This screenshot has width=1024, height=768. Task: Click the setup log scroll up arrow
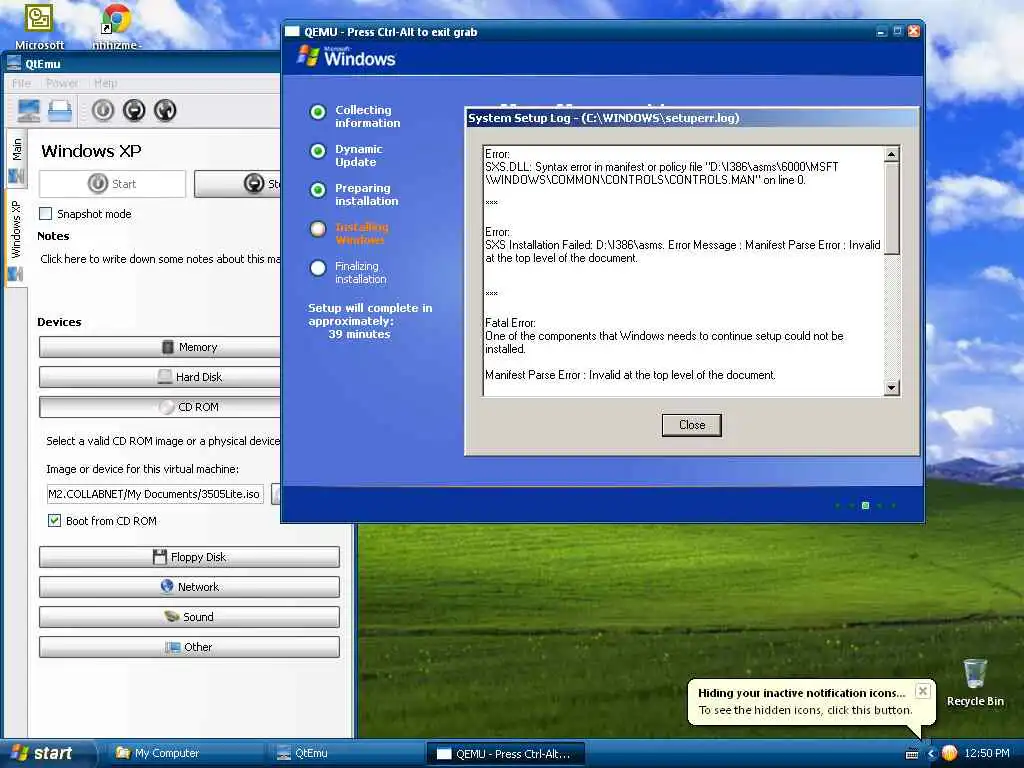pos(891,154)
